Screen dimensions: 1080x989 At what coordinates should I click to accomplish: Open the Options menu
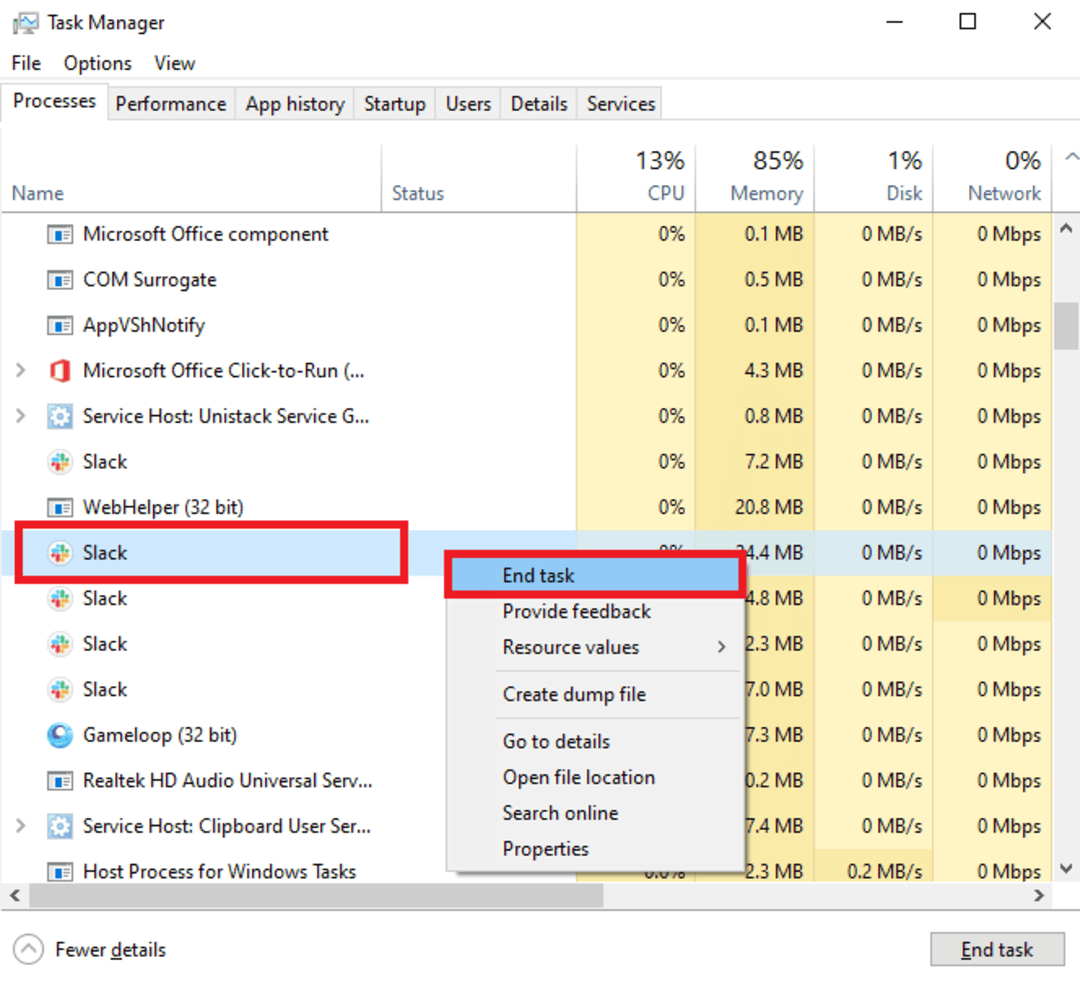pos(98,63)
